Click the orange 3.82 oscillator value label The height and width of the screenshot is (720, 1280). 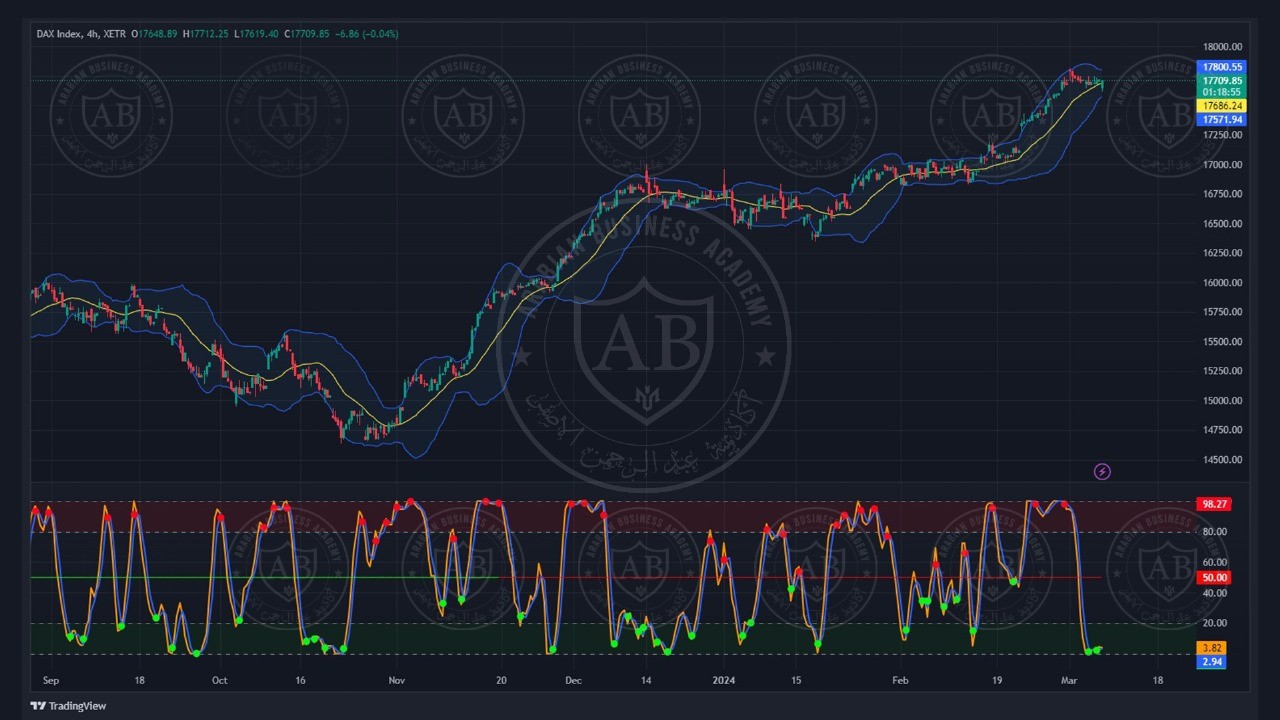point(1211,649)
